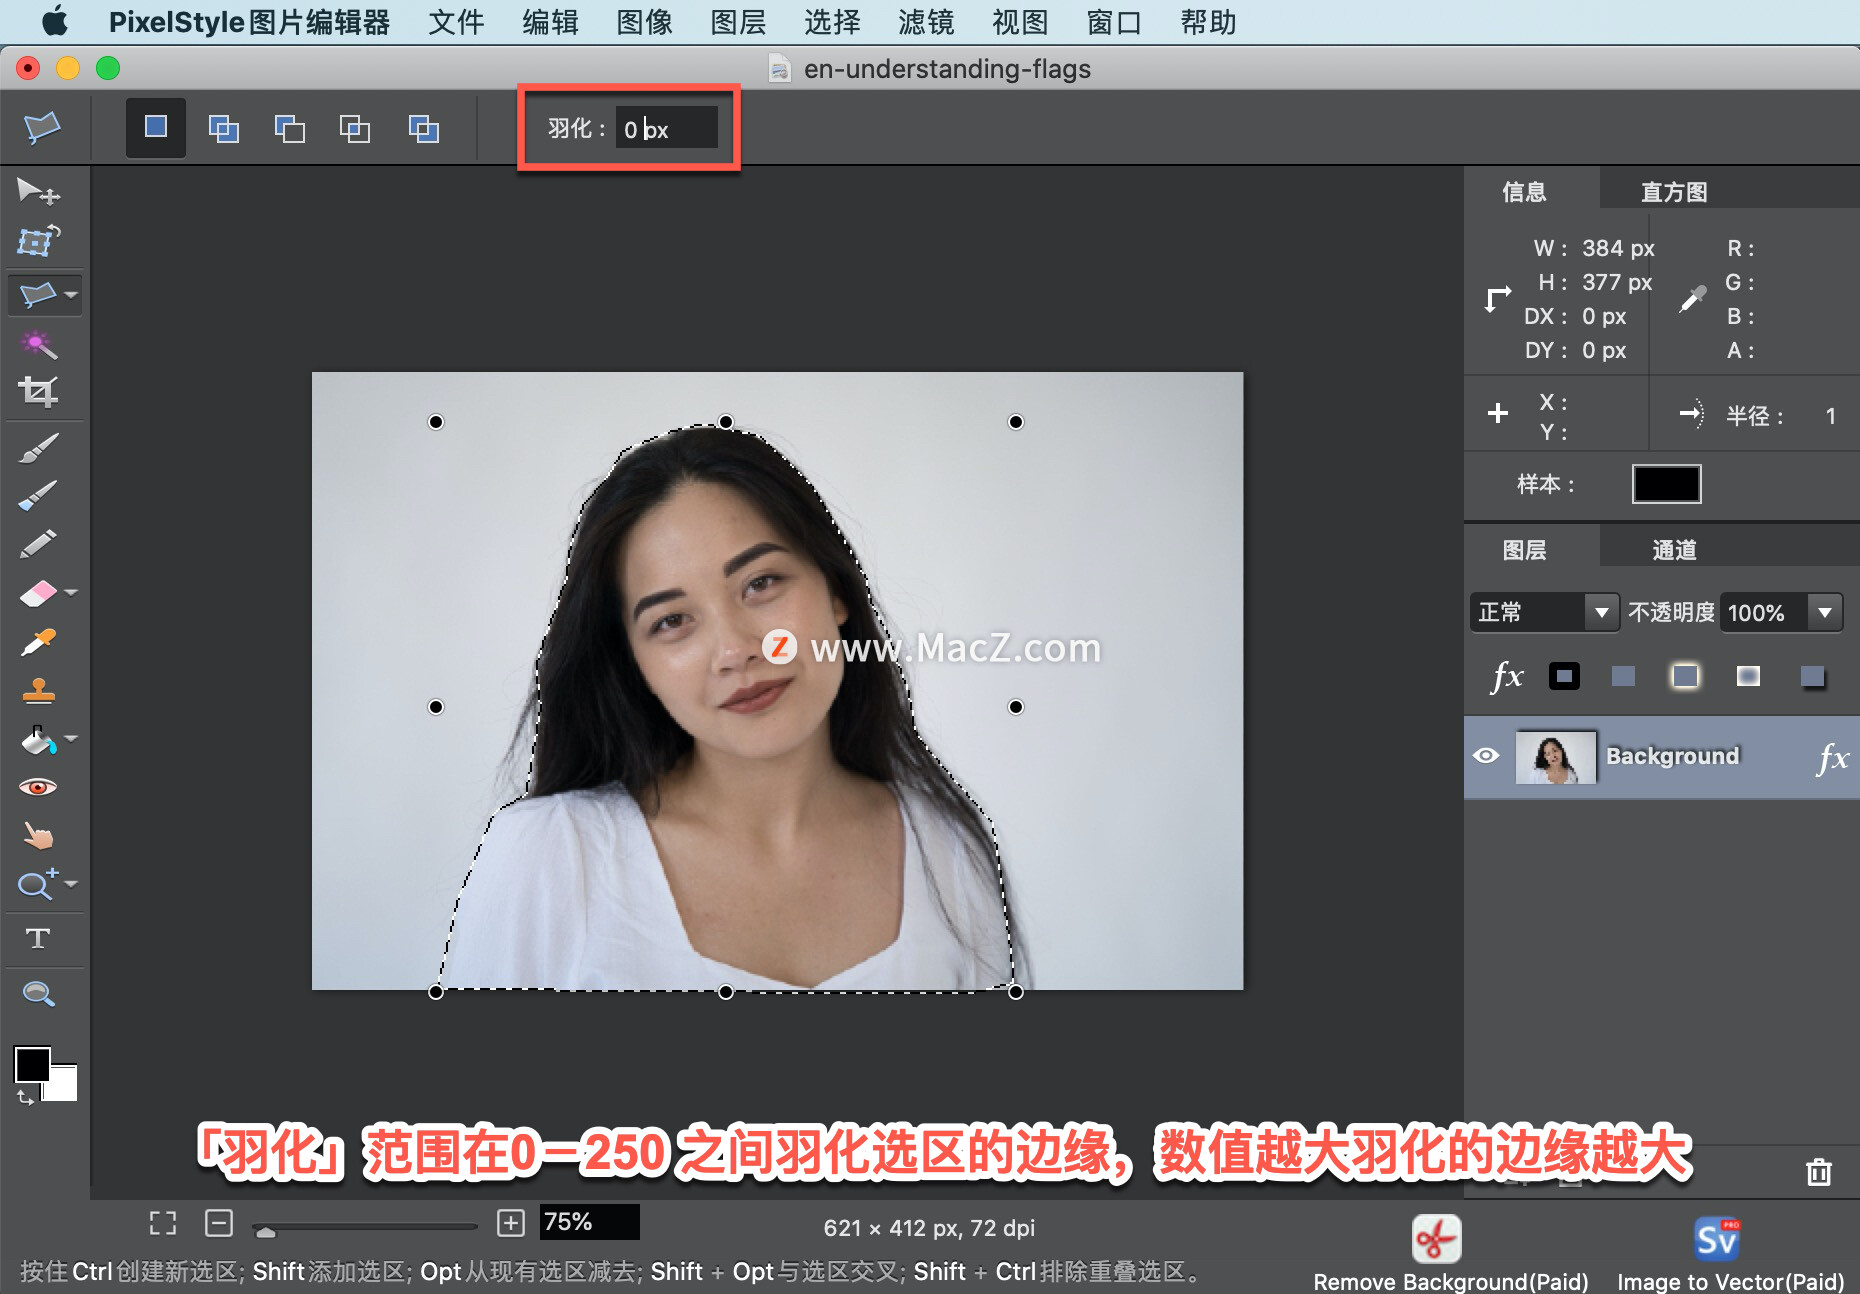
Task: Expand the Lasso tool flyout arrow
Action: coord(68,295)
